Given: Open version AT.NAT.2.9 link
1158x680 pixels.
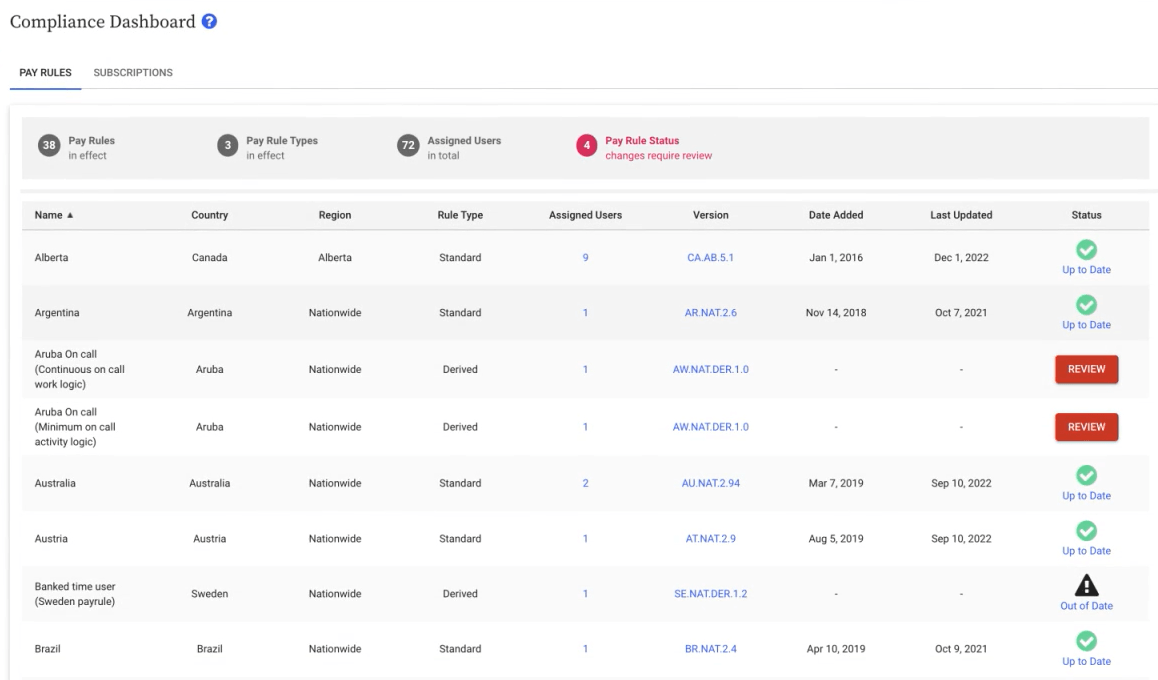Looking at the screenshot, I should 710,539.
